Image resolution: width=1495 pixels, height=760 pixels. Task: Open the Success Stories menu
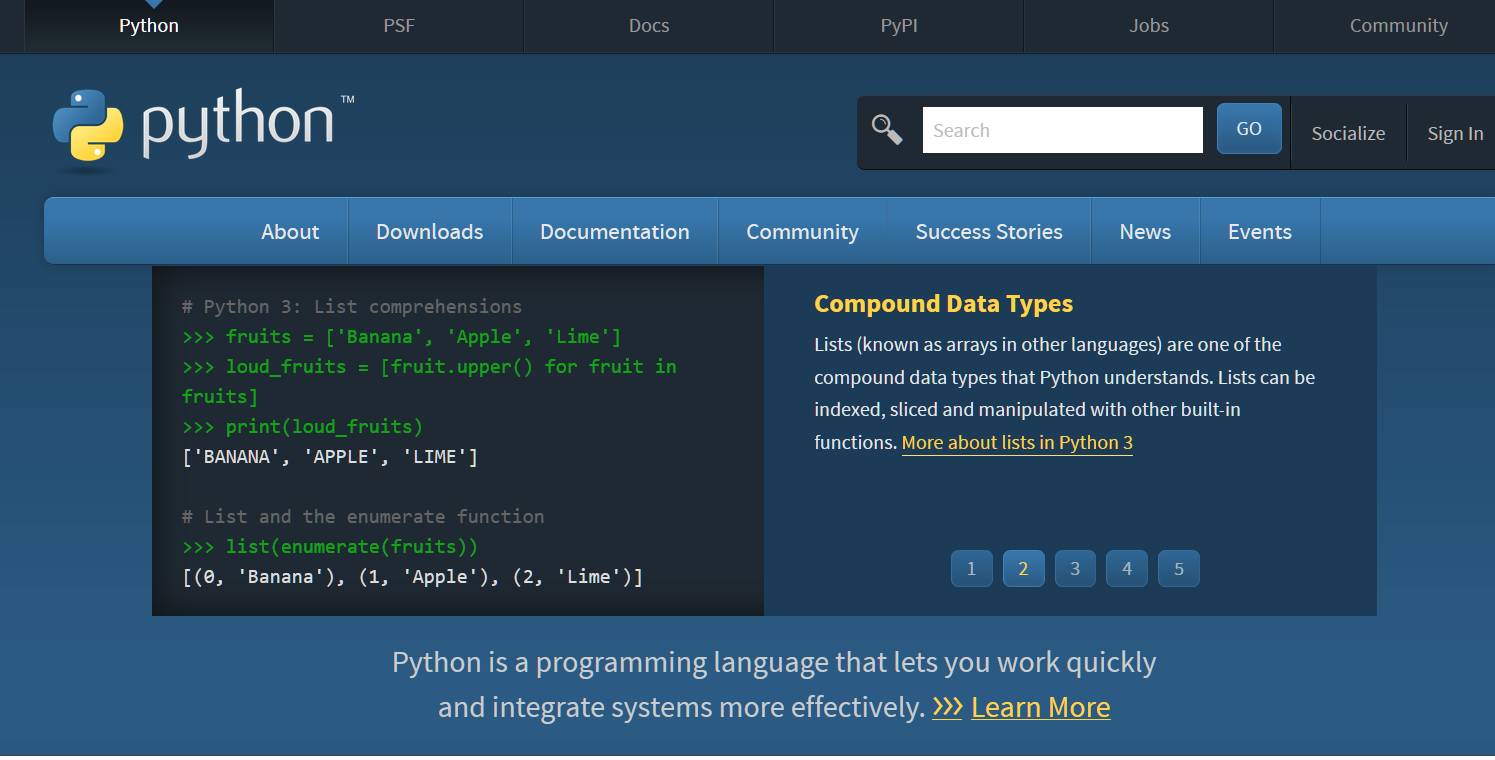[989, 231]
